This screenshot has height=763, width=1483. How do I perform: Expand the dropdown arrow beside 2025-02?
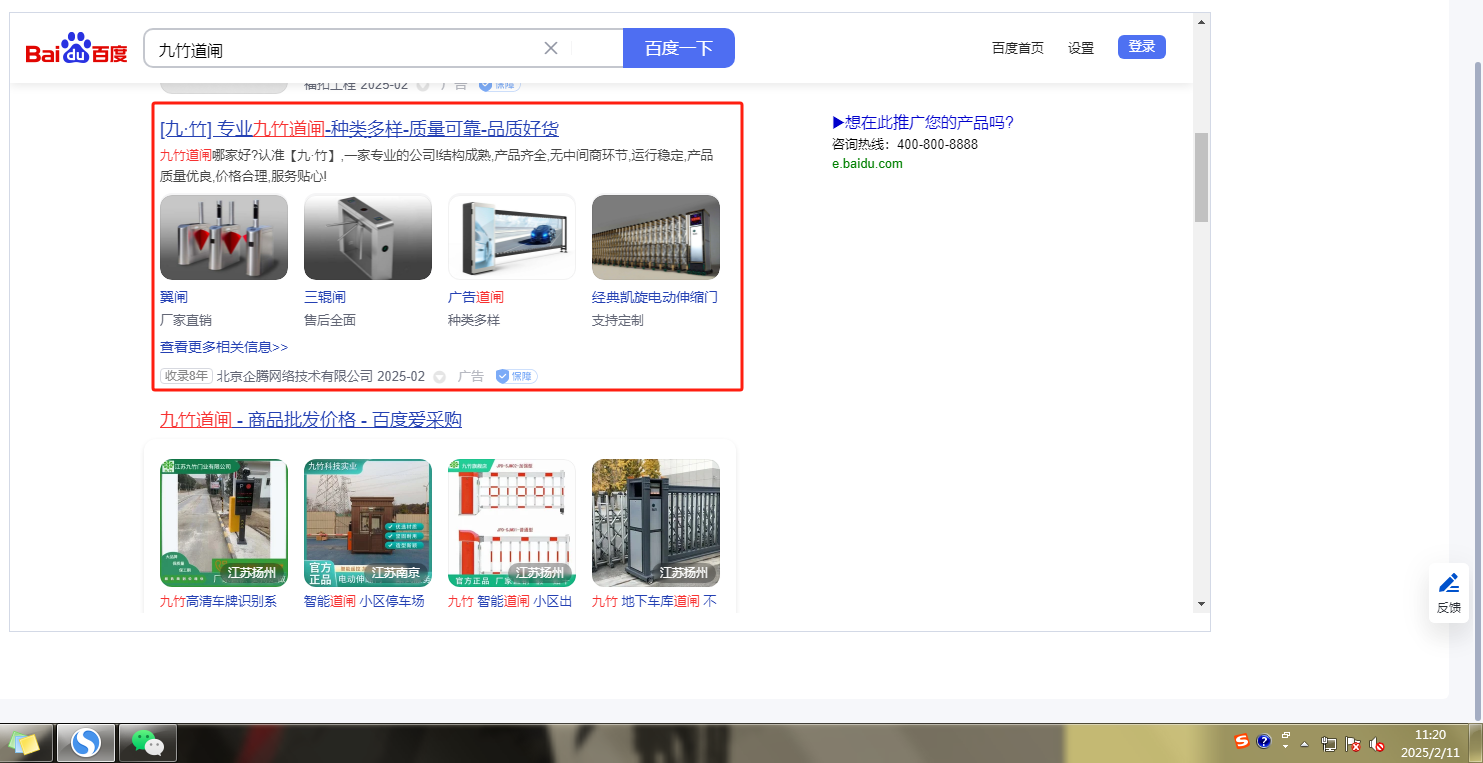tap(439, 377)
